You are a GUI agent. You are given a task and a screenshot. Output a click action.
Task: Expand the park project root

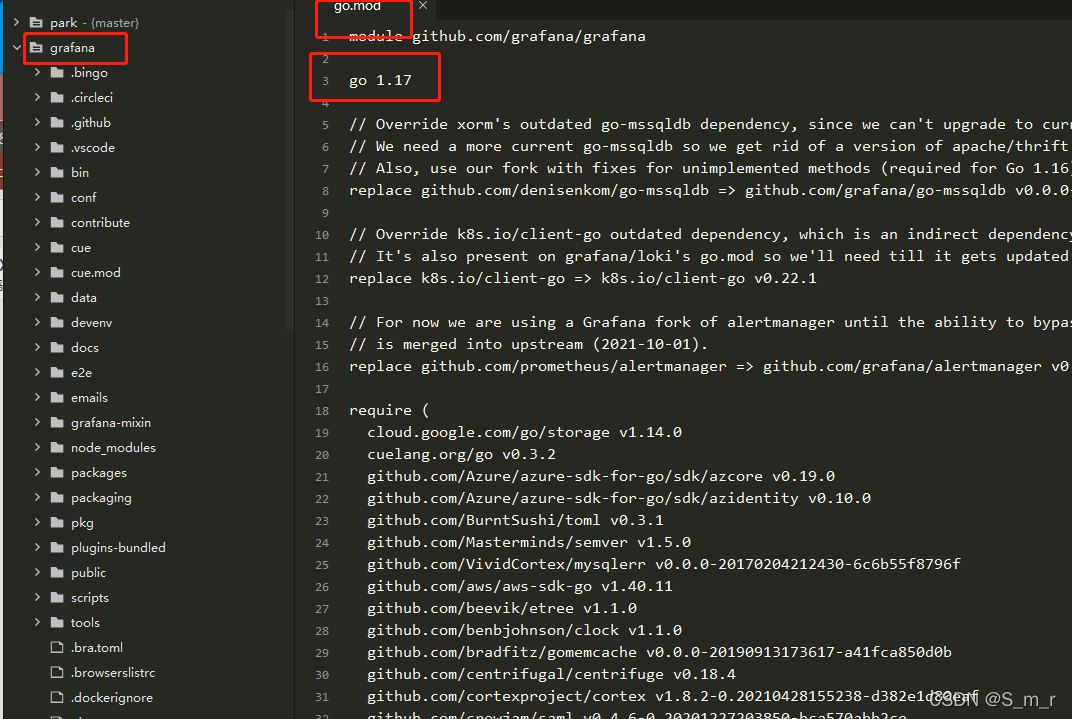click(x=16, y=23)
